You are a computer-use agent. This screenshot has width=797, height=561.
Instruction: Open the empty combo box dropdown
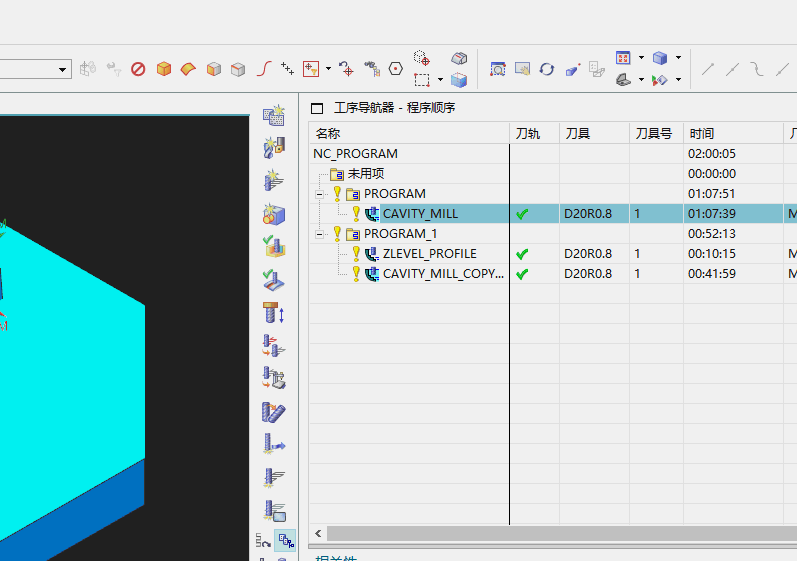point(63,69)
